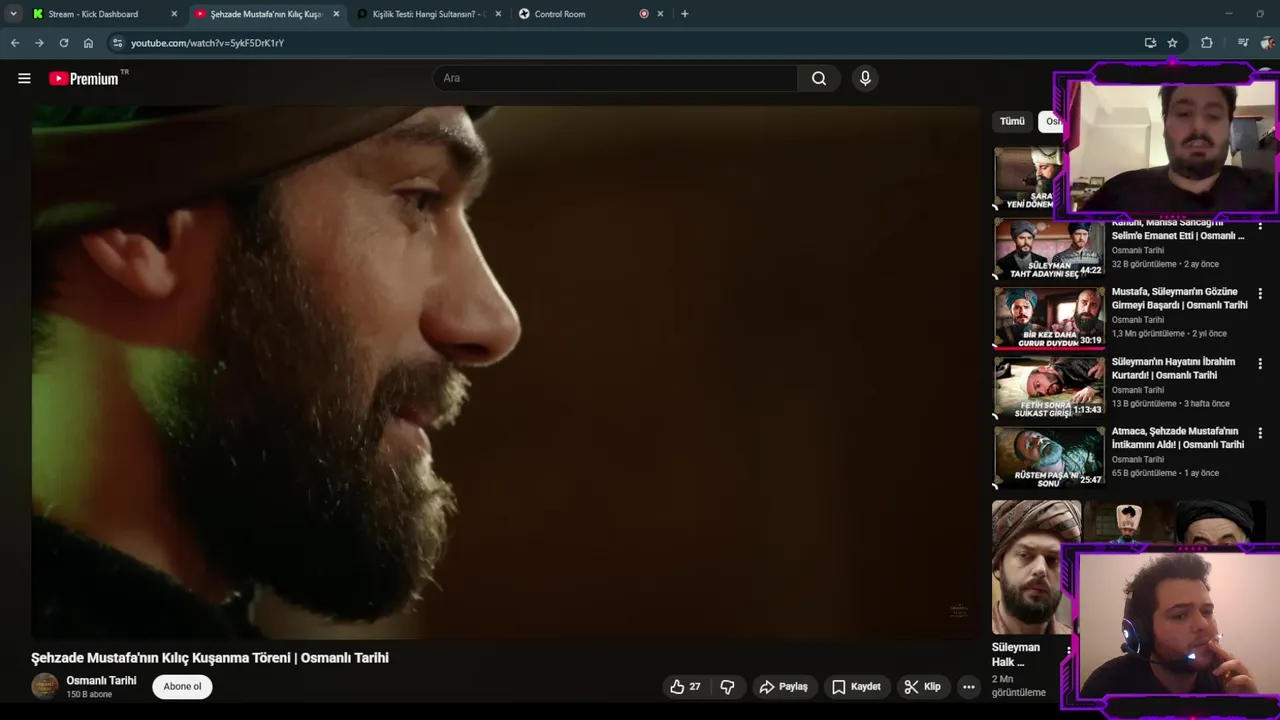Image resolution: width=1280 pixels, height=720 pixels.
Task: Click the like count '27'
Action: click(x=695, y=686)
